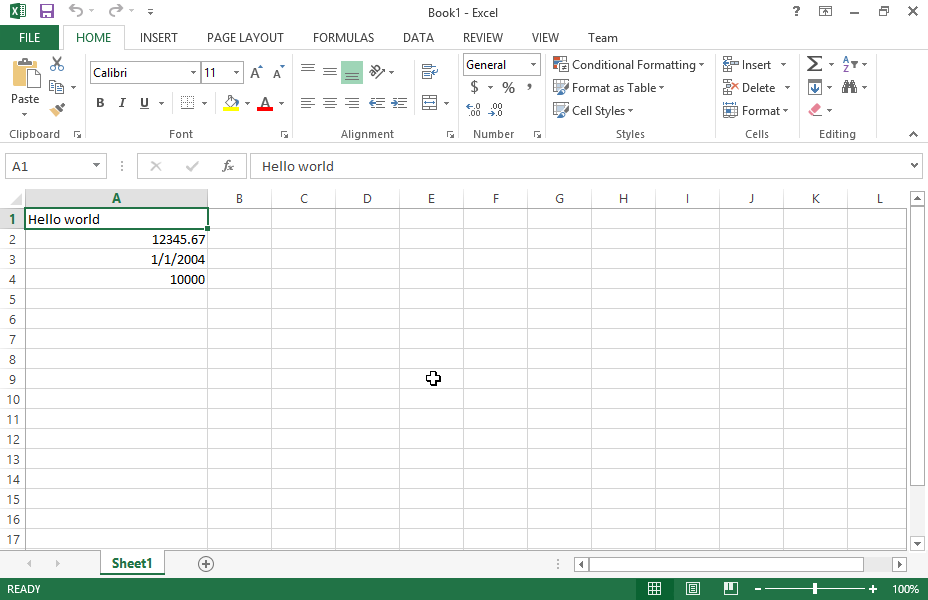This screenshot has height=600, width=928.
Task: Click the yellow Fill Color swatch
Action: [x=231, y=103]
